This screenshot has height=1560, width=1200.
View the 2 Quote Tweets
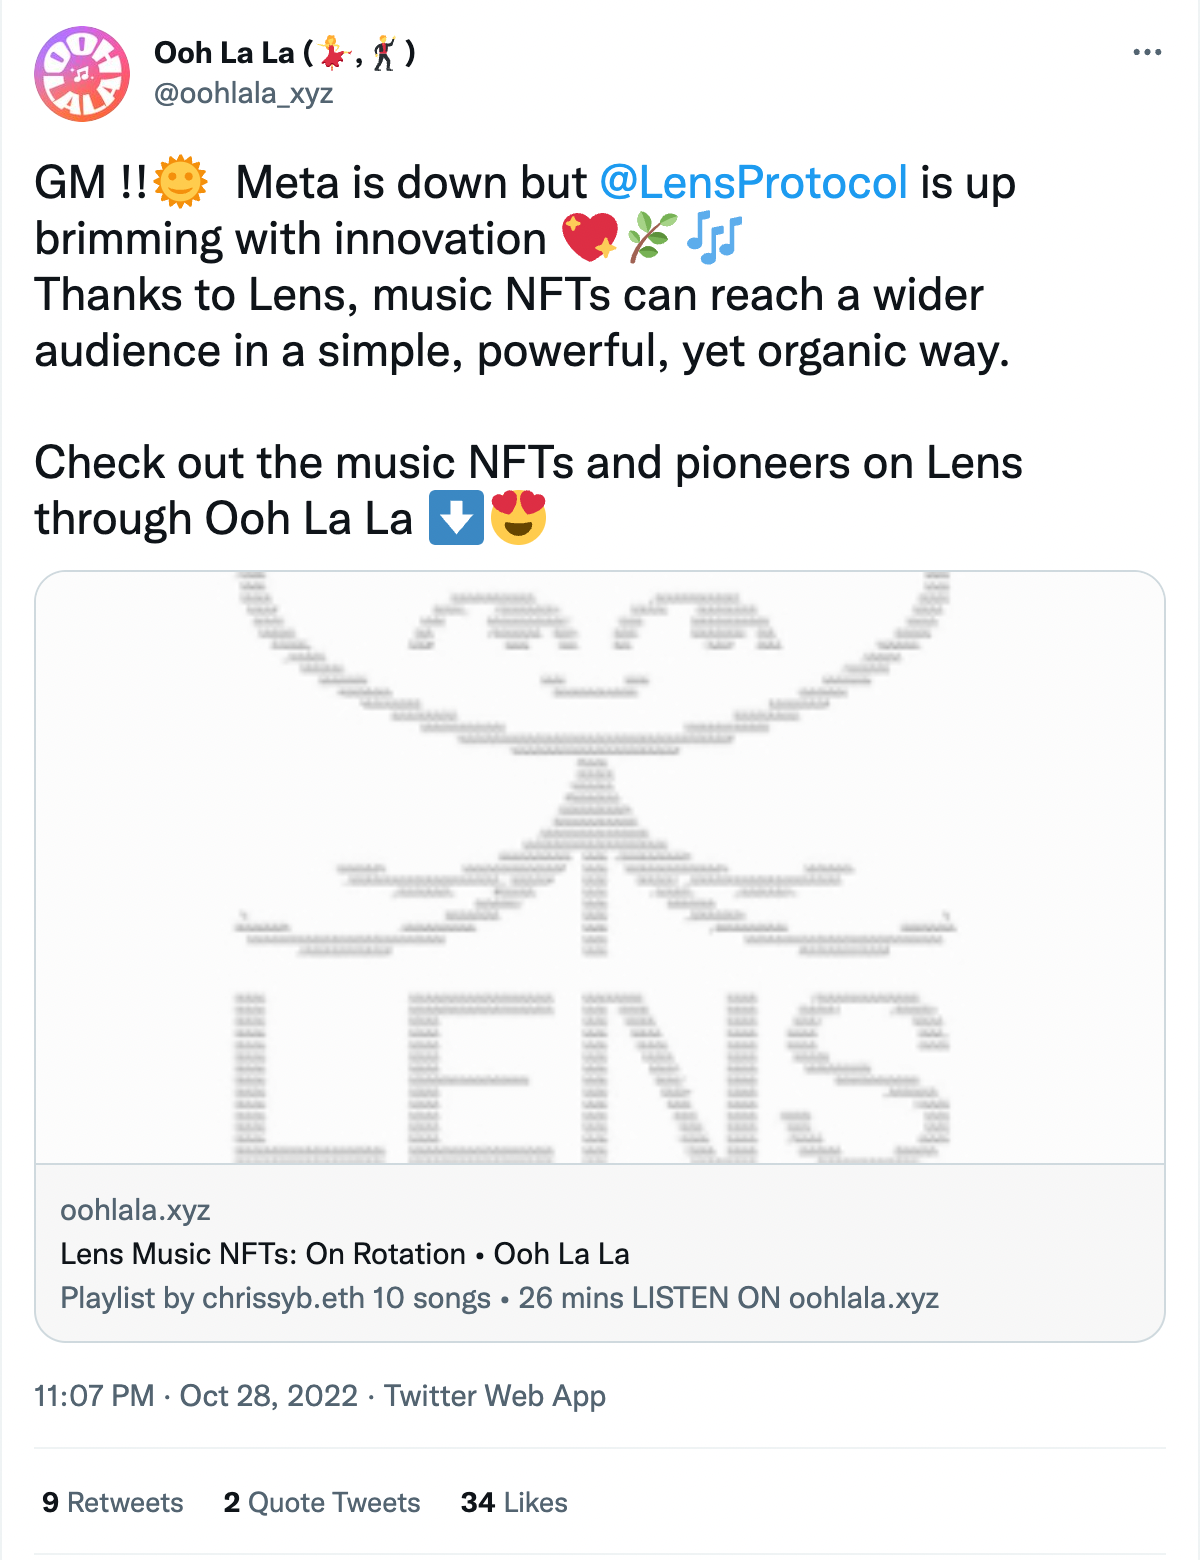coord(321,1502)
